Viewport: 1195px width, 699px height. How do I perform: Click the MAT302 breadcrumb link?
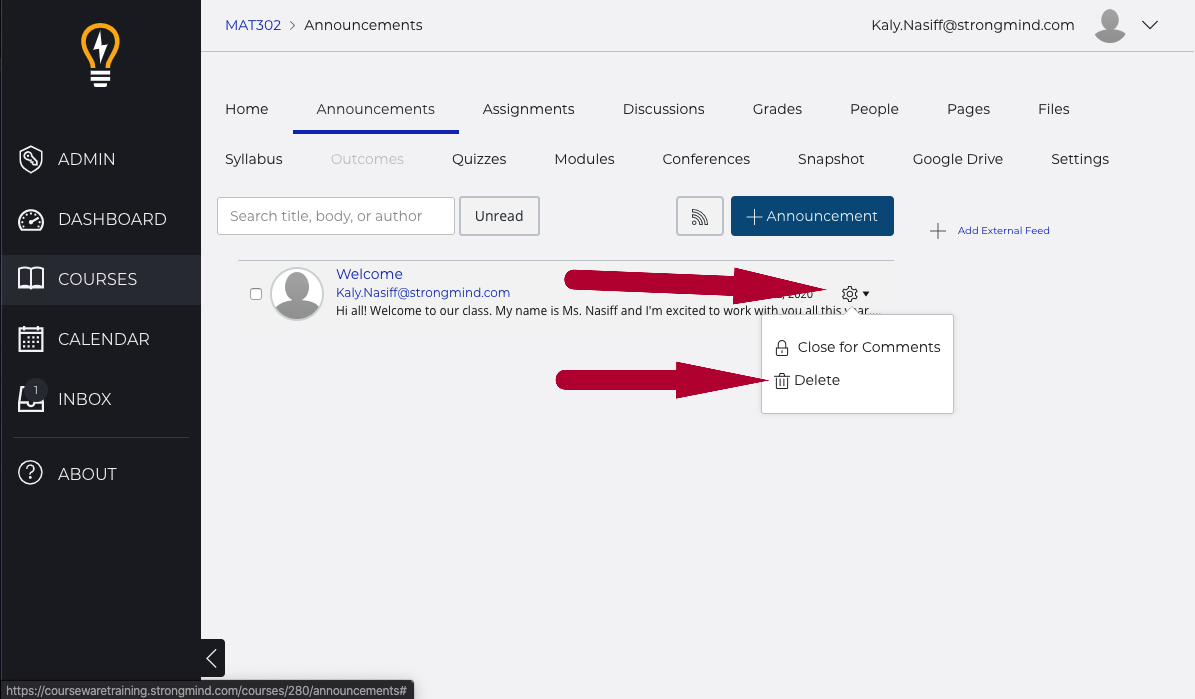(253, 25)
